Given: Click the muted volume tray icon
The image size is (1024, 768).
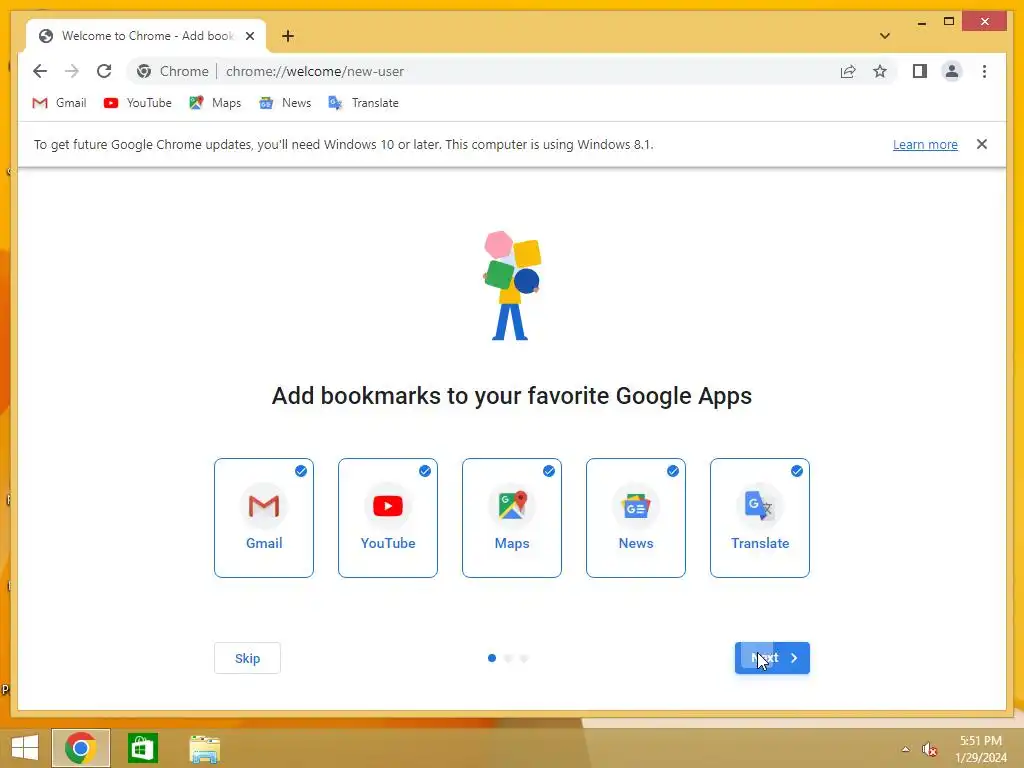Looking at the screenshot, I should [x=929, y=749].
